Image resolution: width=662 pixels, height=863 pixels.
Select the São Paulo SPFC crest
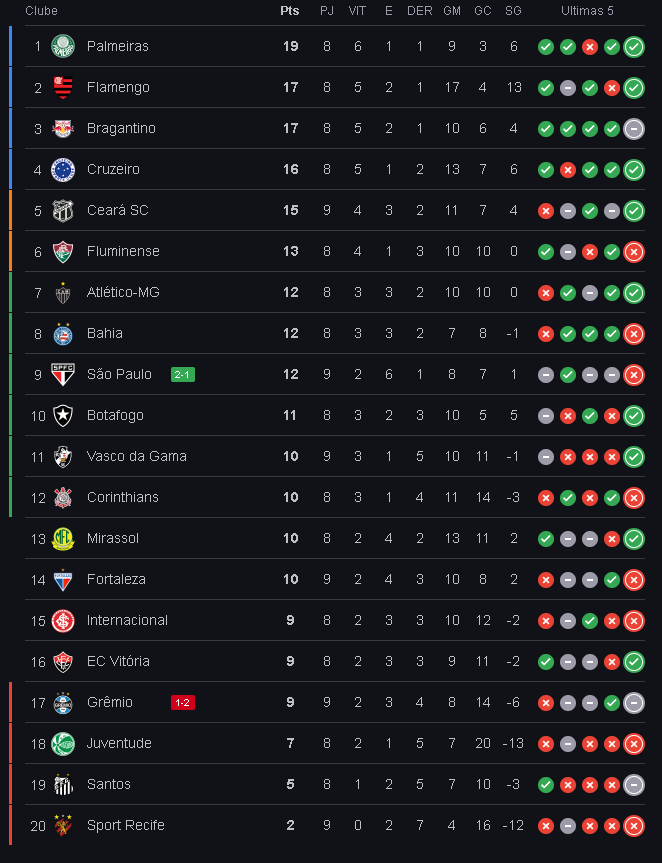click(x=63, y=374)
